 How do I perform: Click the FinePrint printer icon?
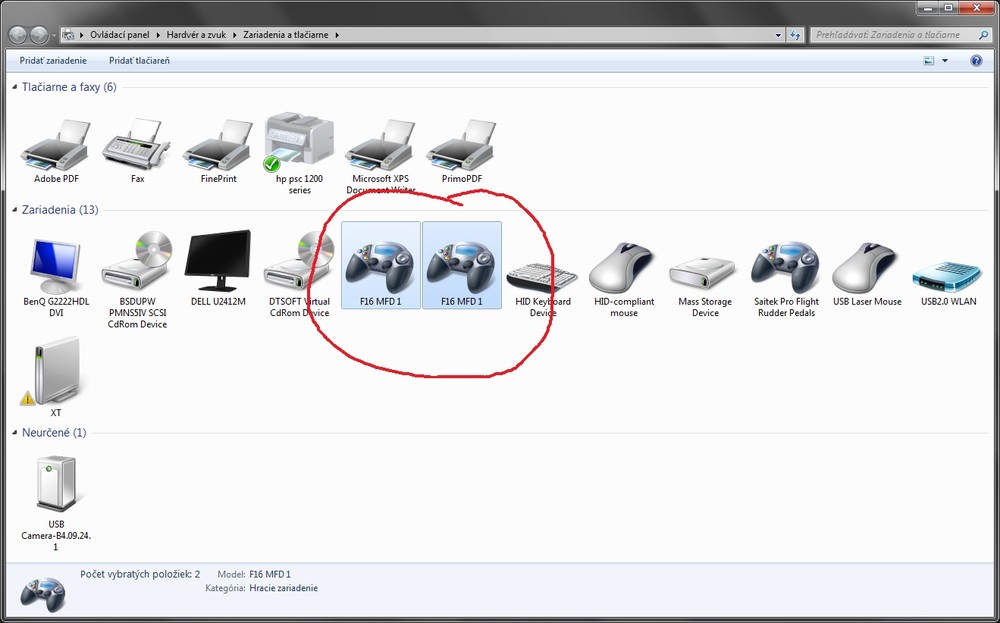point(218,145)
